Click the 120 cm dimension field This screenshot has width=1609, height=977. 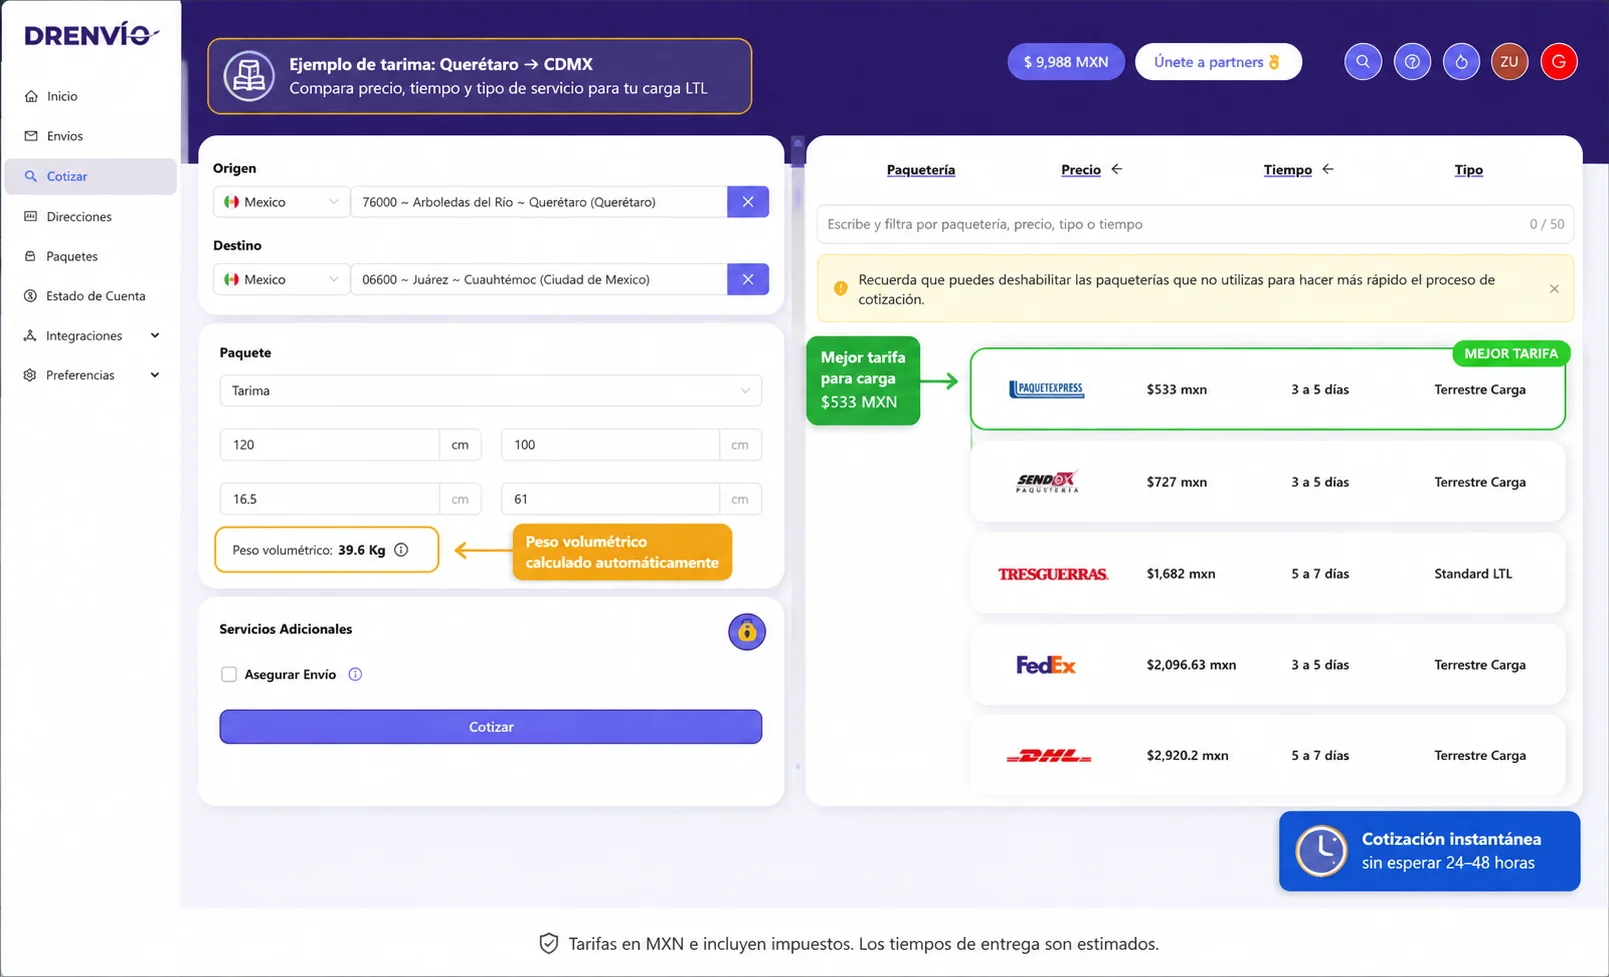(329, 445)
